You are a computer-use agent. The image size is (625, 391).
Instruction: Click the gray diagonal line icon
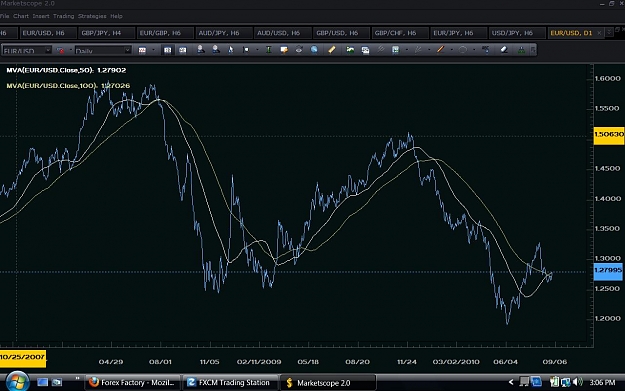(x=381, y=50)
